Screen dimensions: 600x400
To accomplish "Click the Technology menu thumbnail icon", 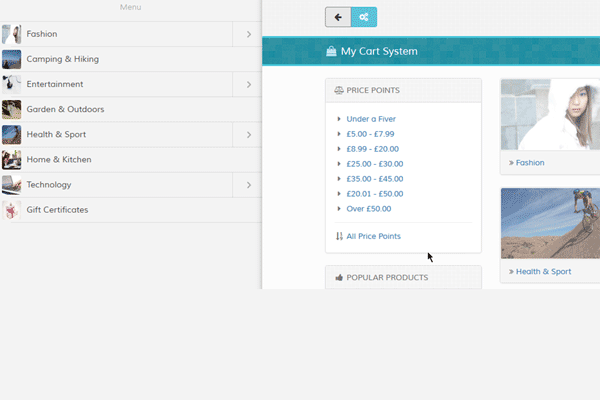I will 11,185.
